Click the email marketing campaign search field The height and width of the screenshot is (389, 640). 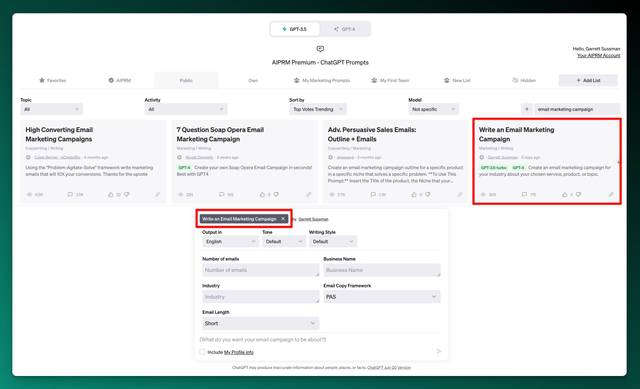[577, 109]
